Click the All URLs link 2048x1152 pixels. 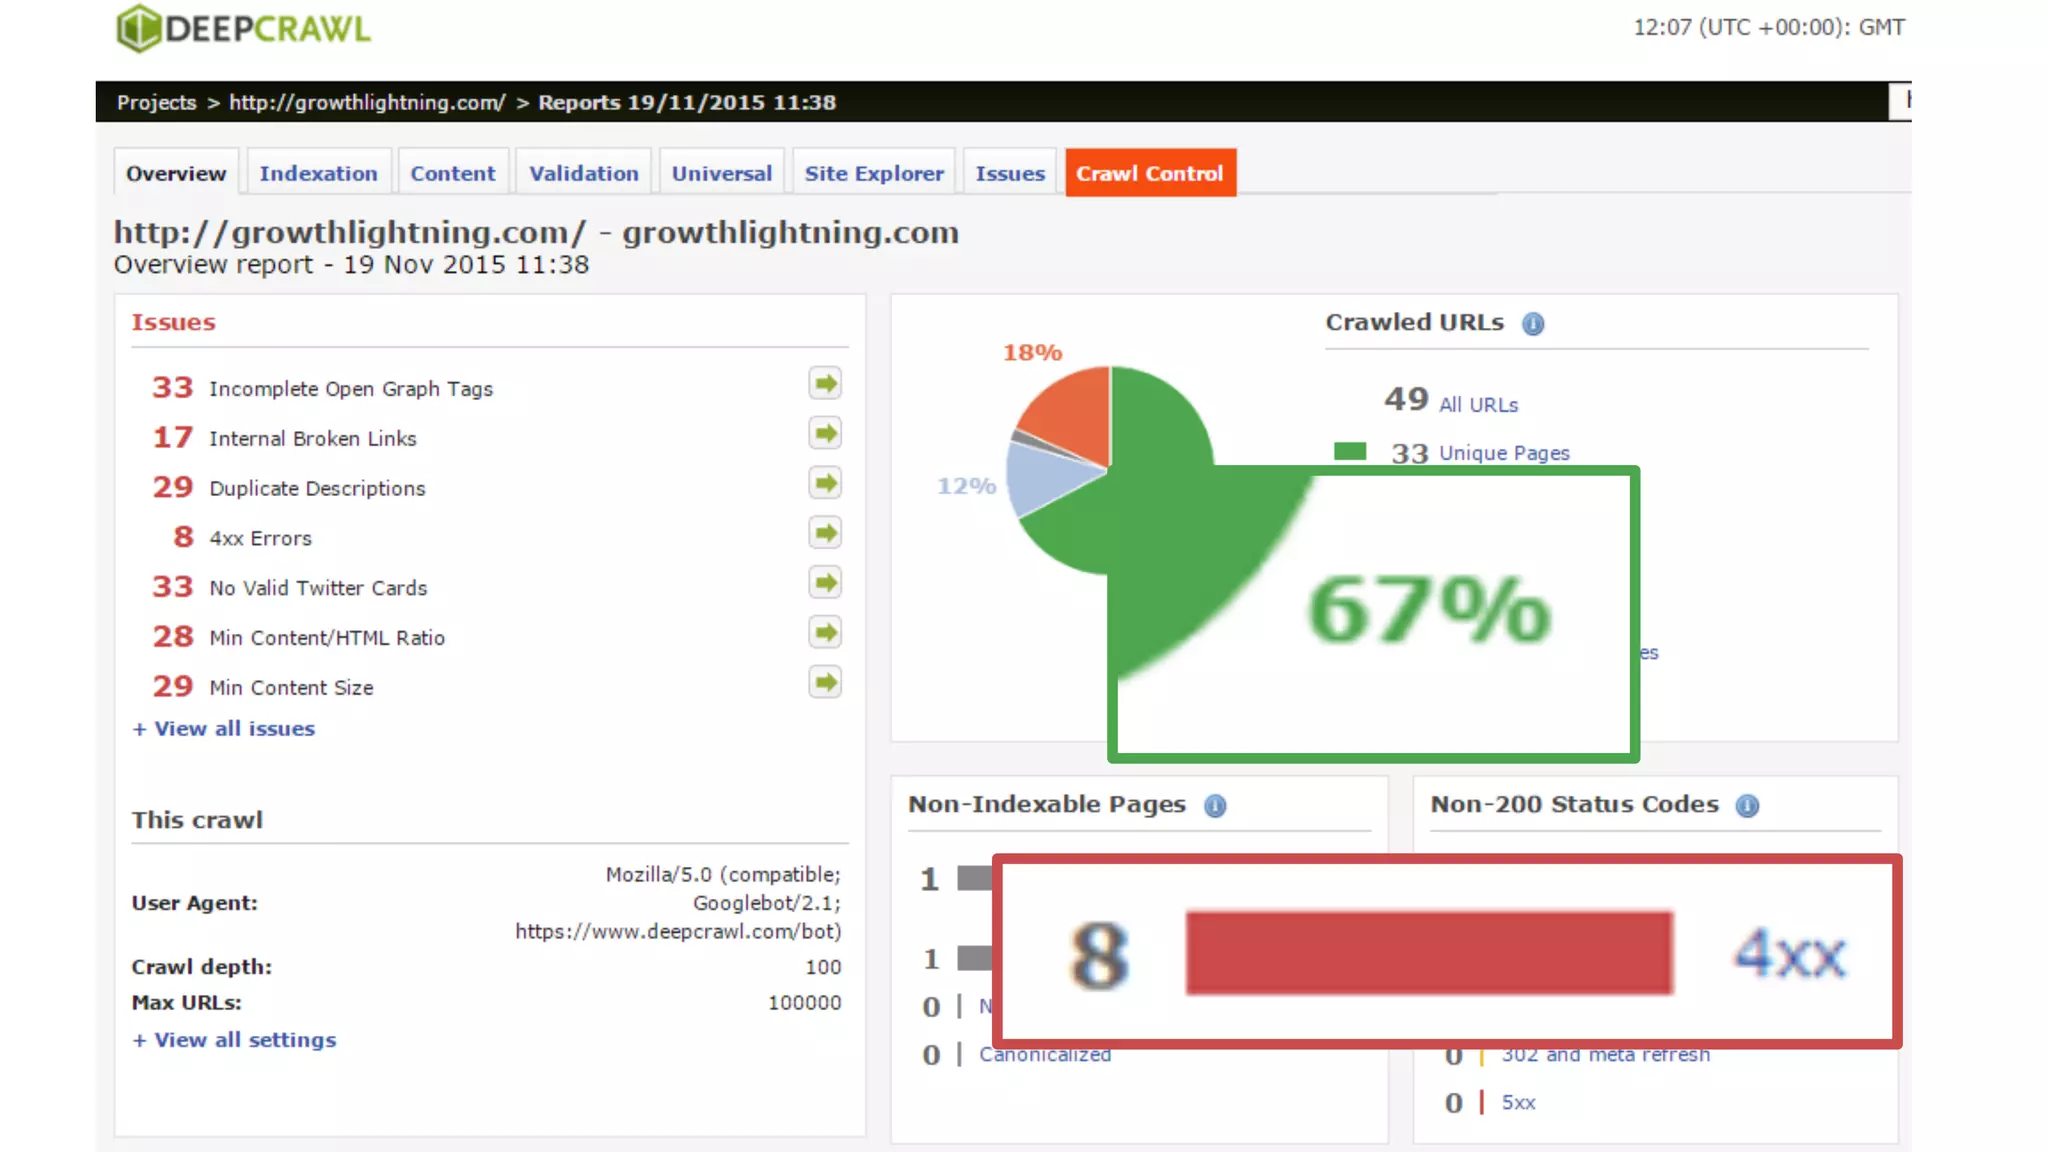(1478, 405)
